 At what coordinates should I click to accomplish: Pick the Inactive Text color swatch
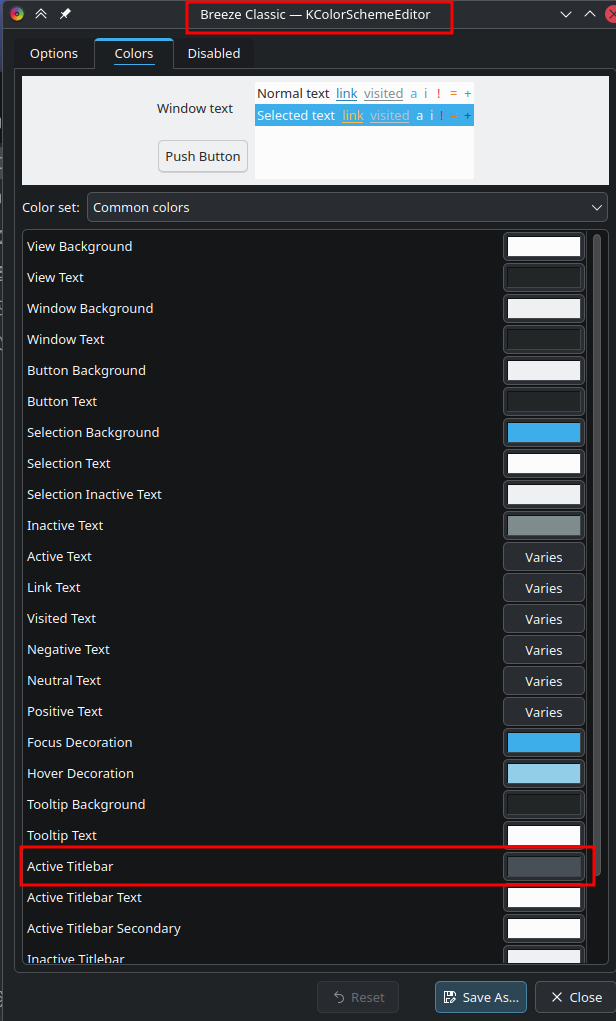click(x=544, y=525)
